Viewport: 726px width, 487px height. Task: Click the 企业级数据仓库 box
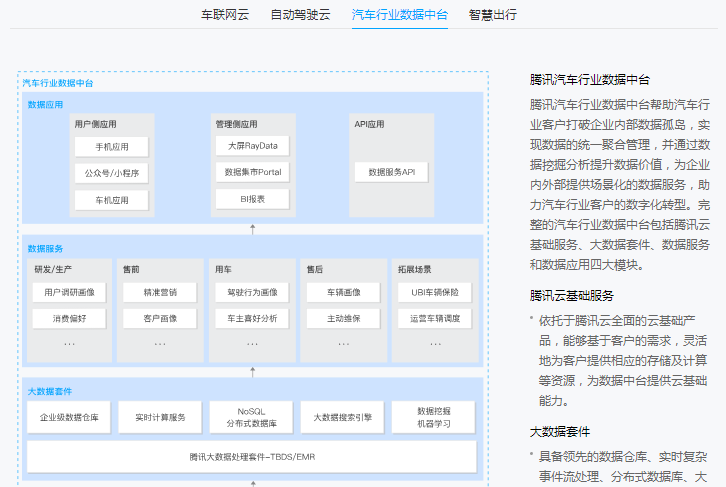(69, 417)
